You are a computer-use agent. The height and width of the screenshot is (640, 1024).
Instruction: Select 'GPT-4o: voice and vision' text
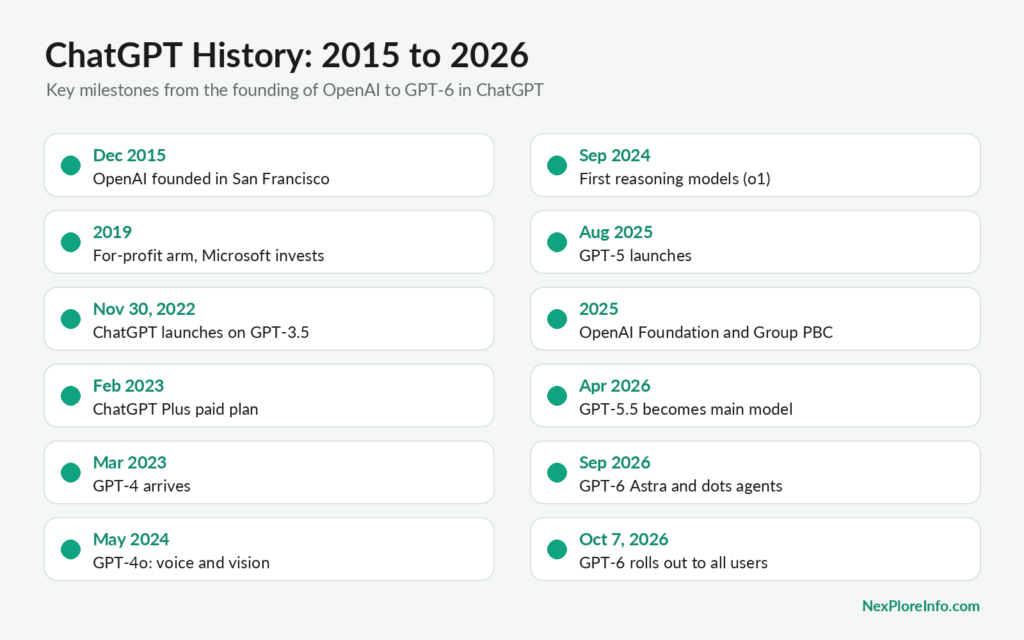tap(181, 563)
